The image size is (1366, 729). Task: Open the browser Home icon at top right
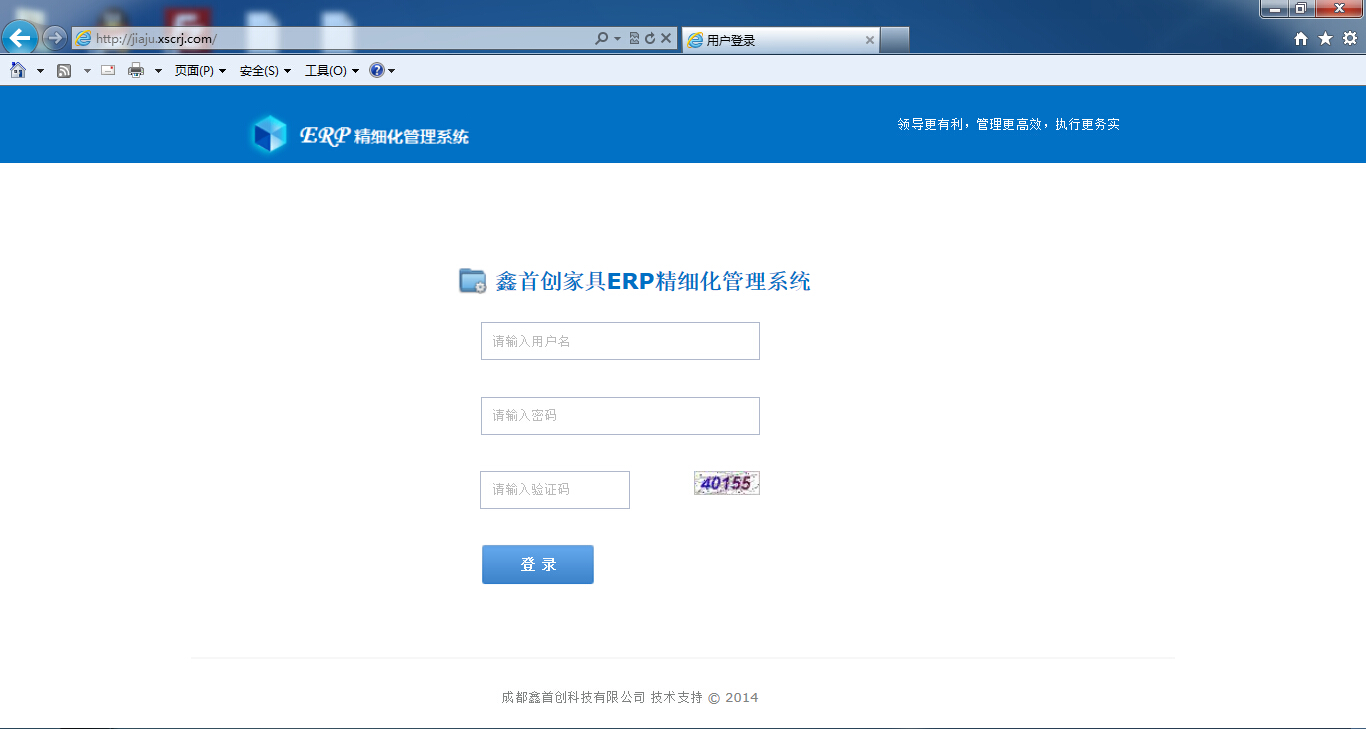click(x=1301, y=39)
